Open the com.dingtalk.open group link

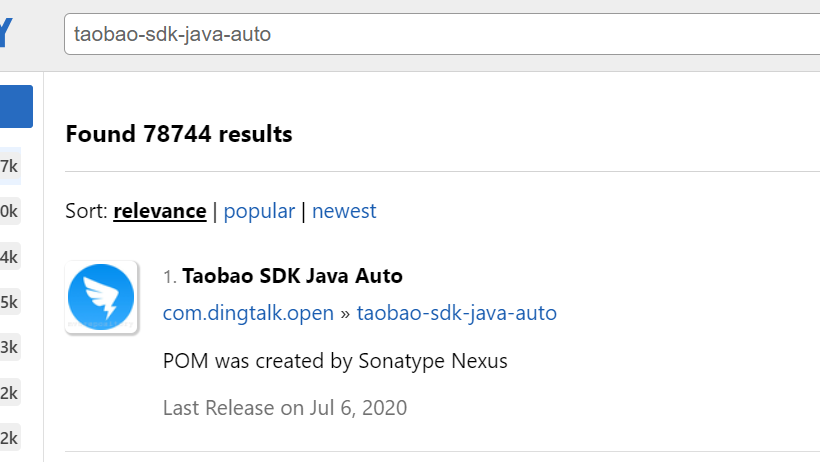point(248,313)
